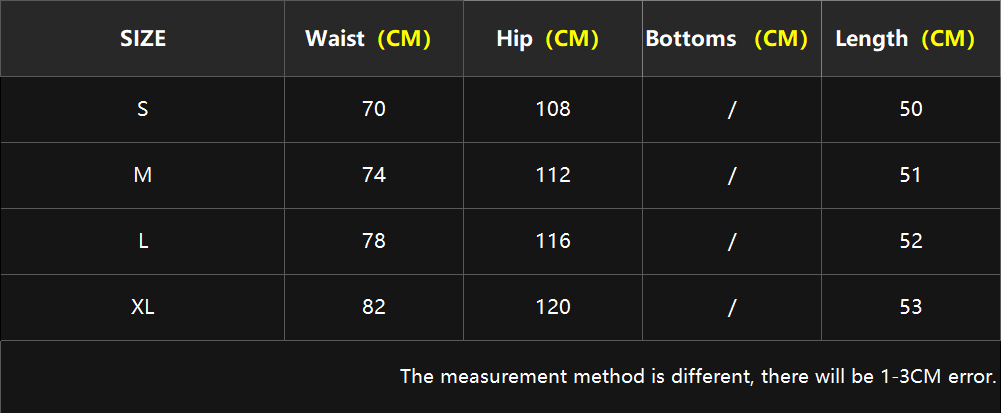This screenshot has width=1001, height=414.
Task: Select the Waist (CM) header cell
Action: (373, 39)
